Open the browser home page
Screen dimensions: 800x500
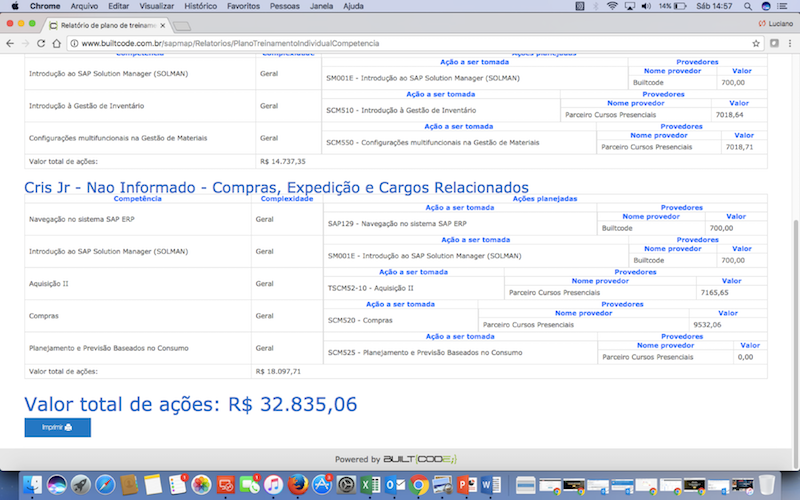(x=57, y=43)
